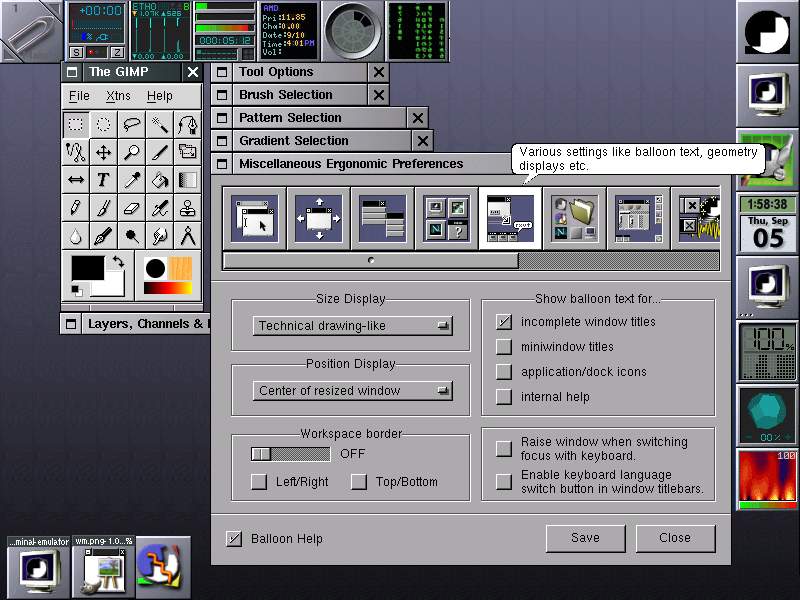Reset default colors small black-white icon
This screenshot has height=600, width=800.
click(77, 291)
